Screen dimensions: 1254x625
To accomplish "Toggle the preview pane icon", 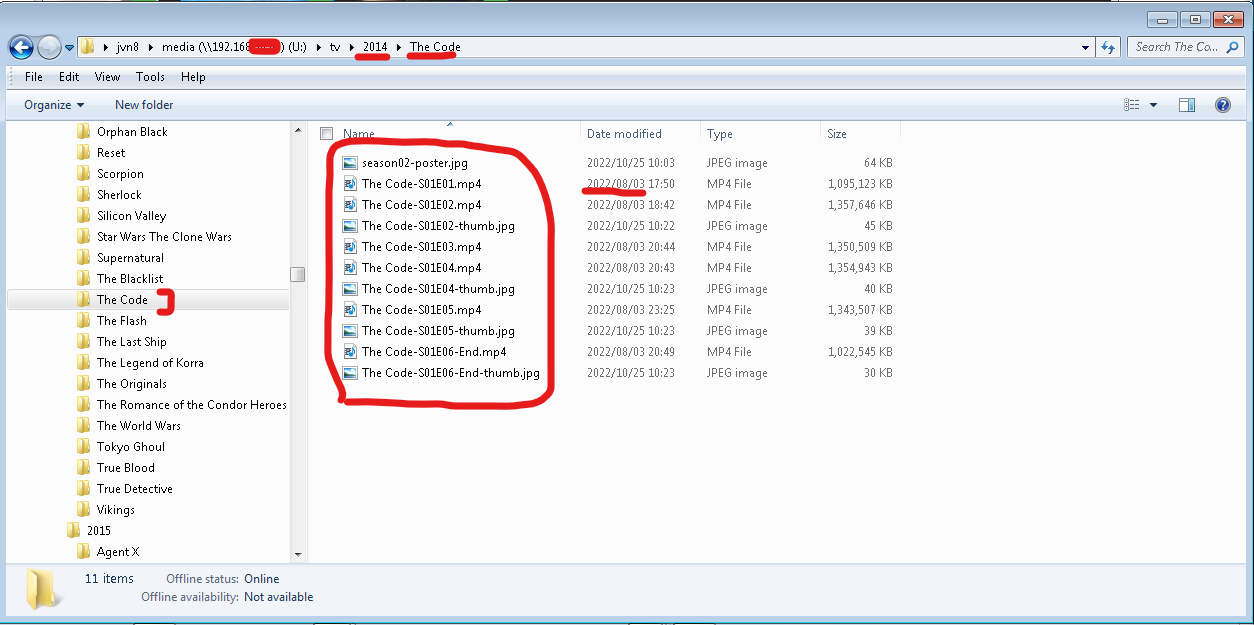I will (1187, 105).
